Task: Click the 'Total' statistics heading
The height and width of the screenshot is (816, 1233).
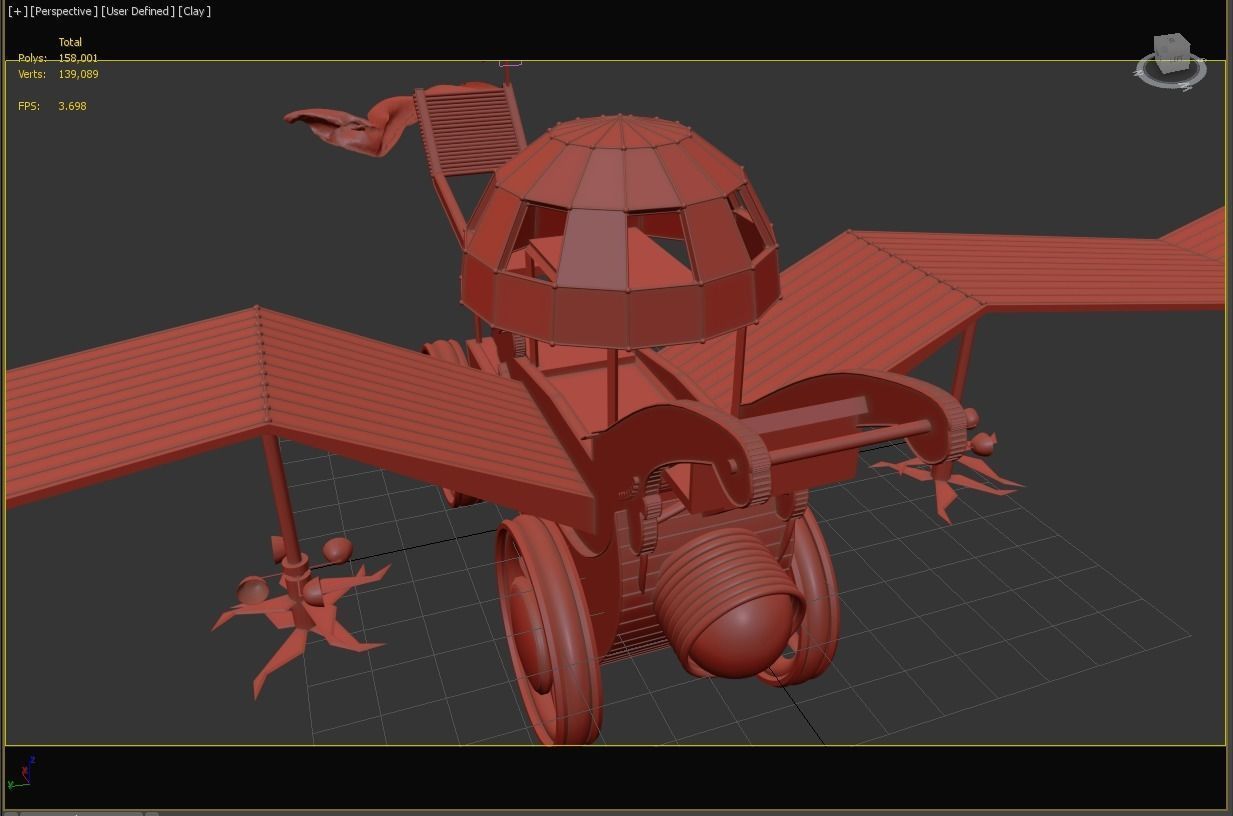Action: pyautogui.click(x=70, y=42)
